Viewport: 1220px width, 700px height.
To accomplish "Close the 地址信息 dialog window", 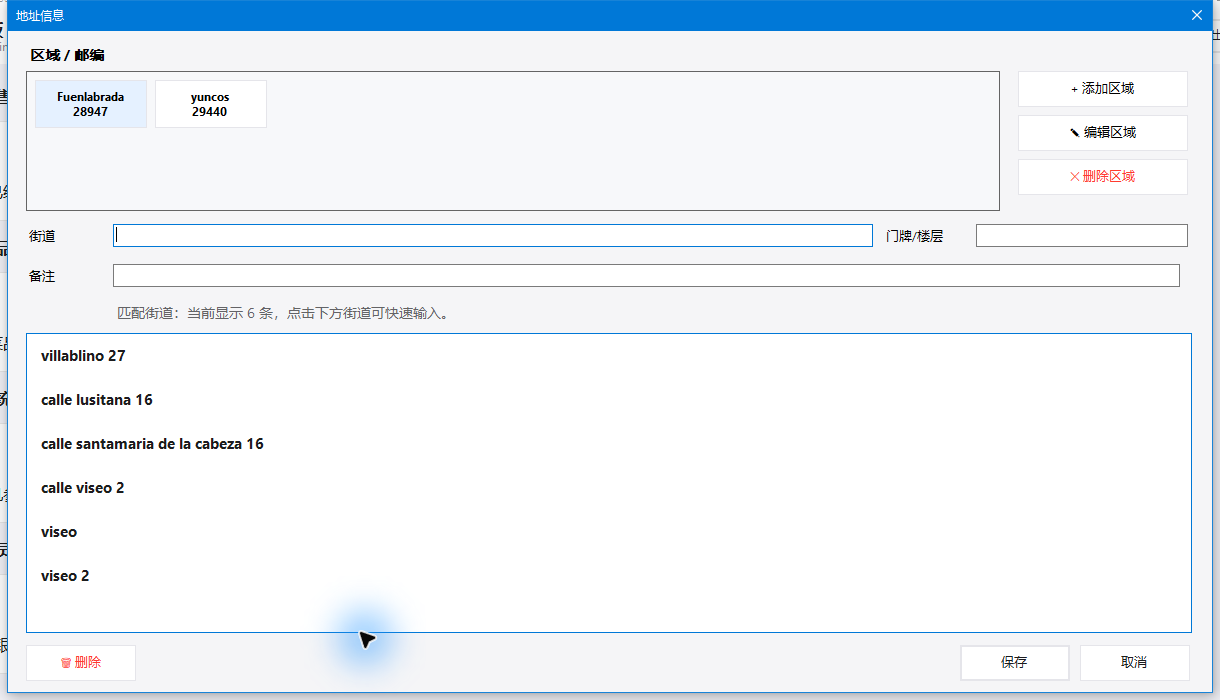I will 1197,15.
